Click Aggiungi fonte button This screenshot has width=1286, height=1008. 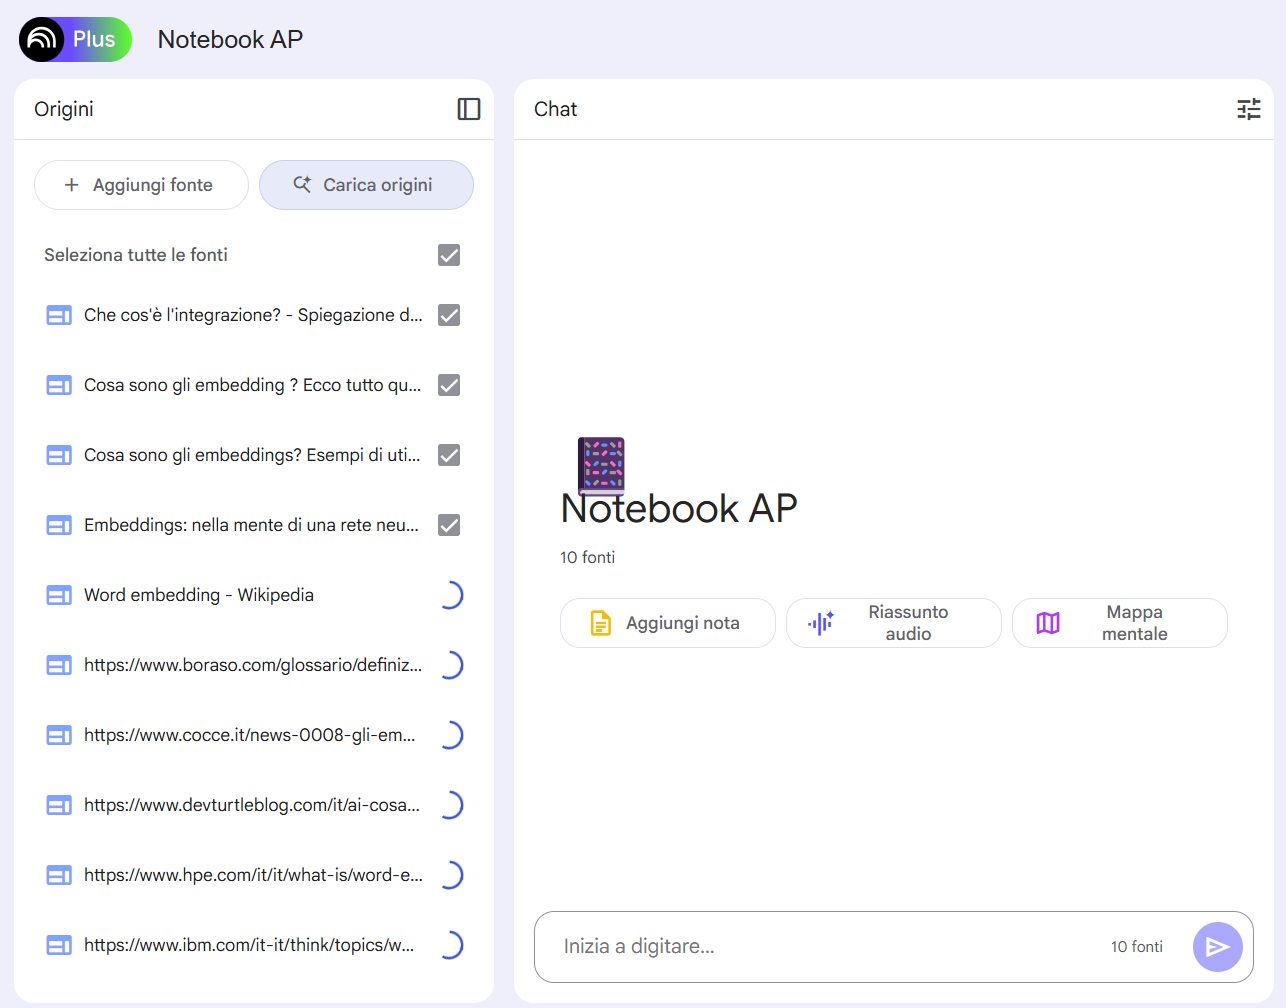click(141, 185)
